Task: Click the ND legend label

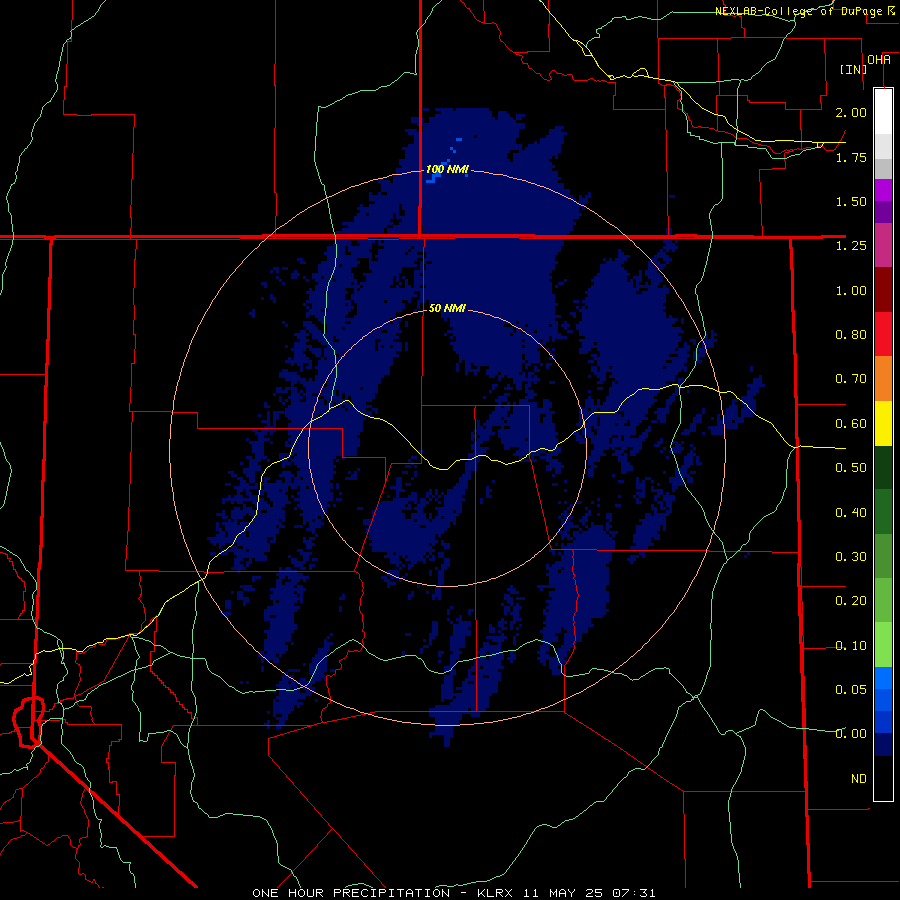Action: pos(859,779)
